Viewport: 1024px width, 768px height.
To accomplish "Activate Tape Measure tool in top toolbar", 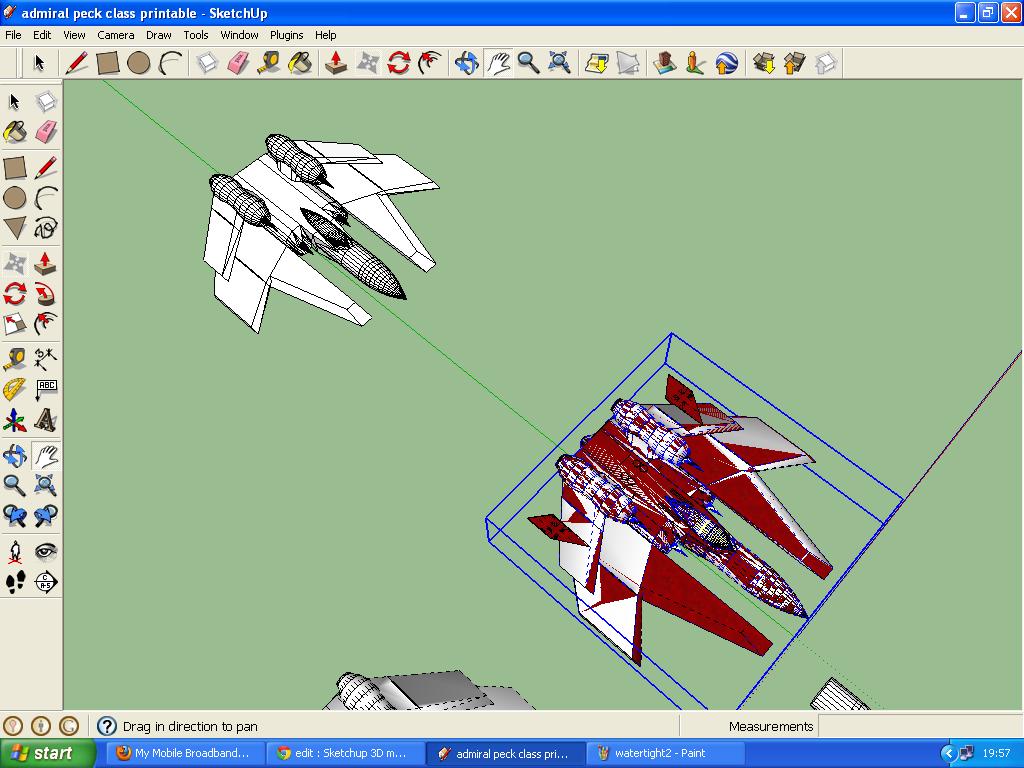I will [269, 63].
